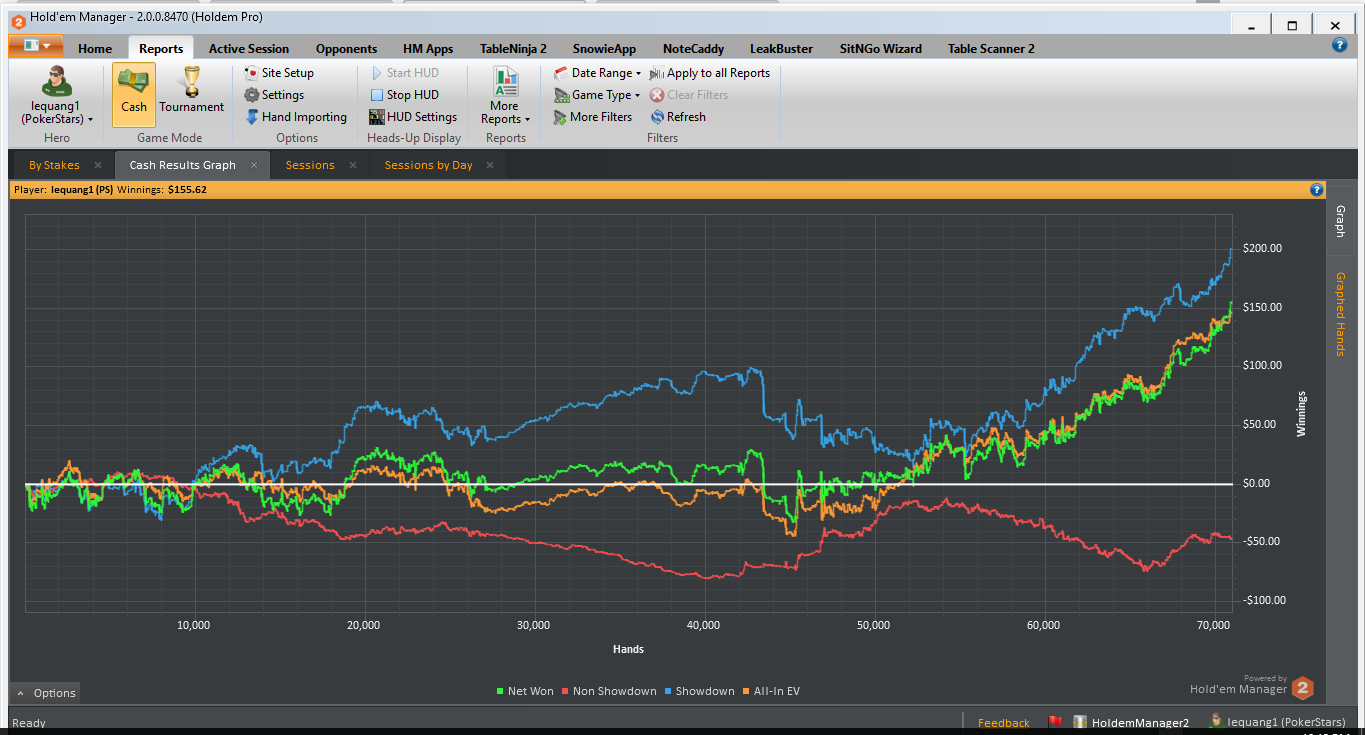Select Tournament game mode
Image resolution: width=1365 pixels, height=735 pixels.
point(191,90)
